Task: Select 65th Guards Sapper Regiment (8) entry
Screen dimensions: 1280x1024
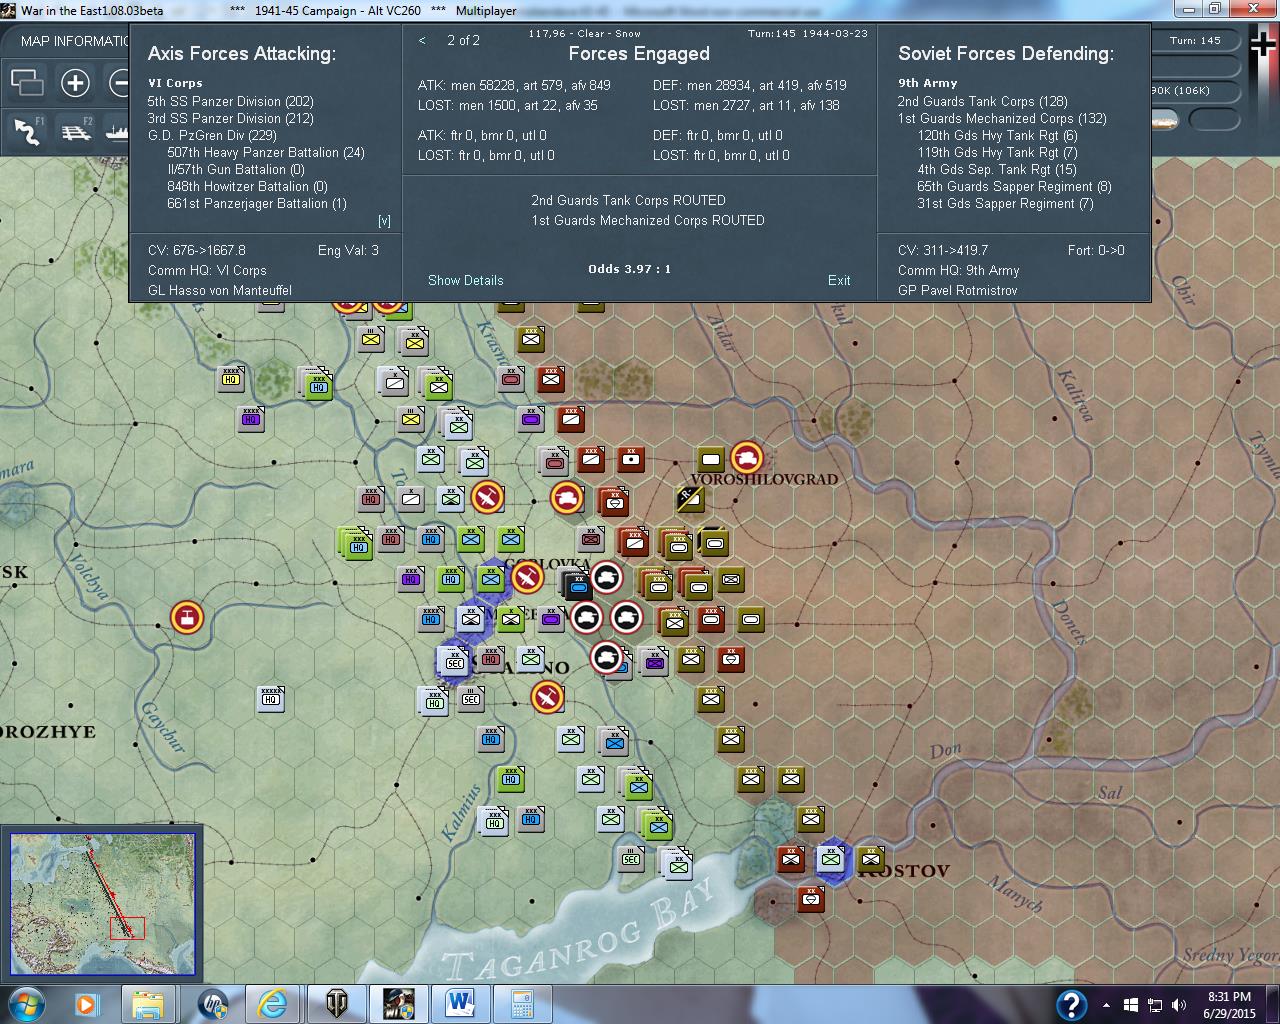Action: tap(1014, 186)
